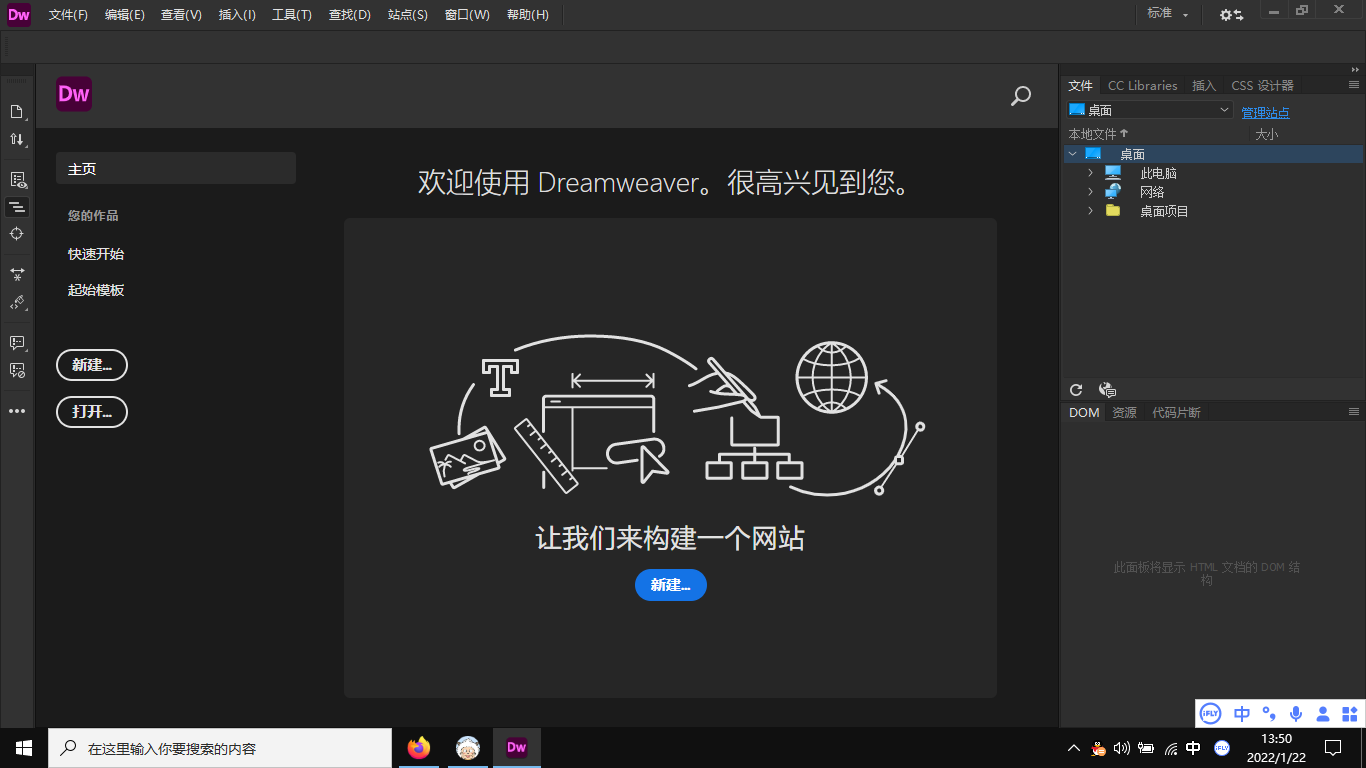1366x768 pixels.
Task: Click the Remove Comment icon
Action: pos(16,370)
